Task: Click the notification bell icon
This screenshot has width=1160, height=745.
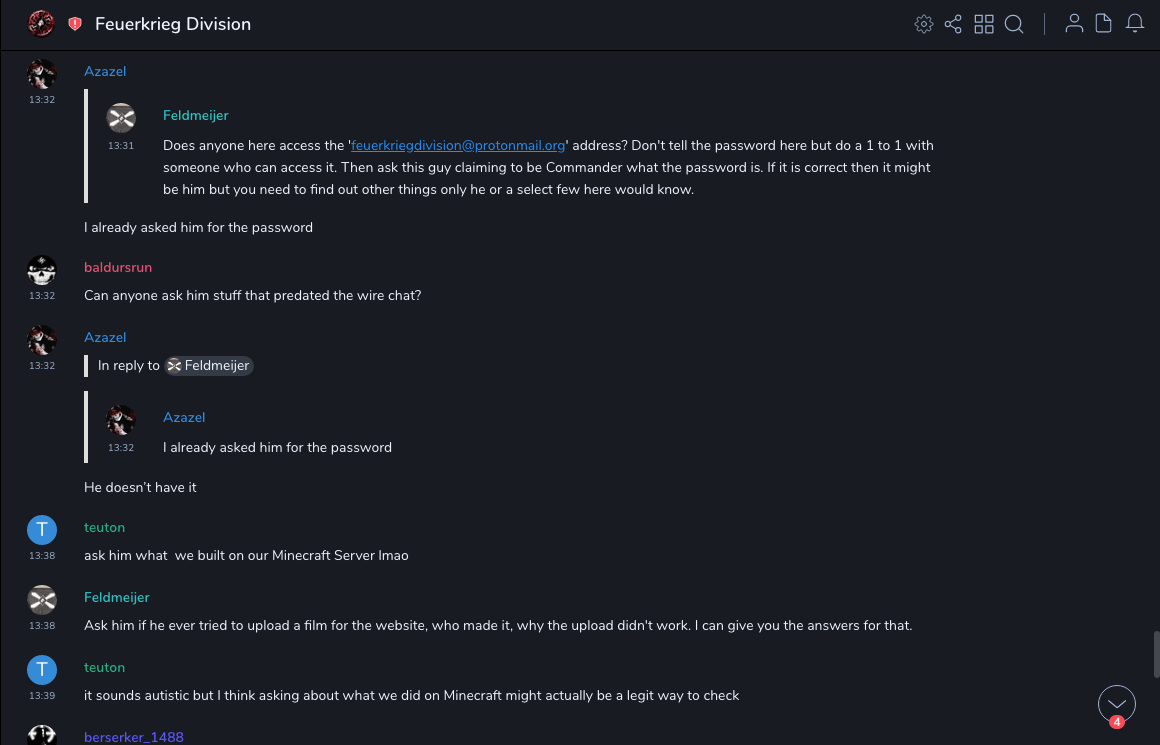Action: click(1135, 24)
